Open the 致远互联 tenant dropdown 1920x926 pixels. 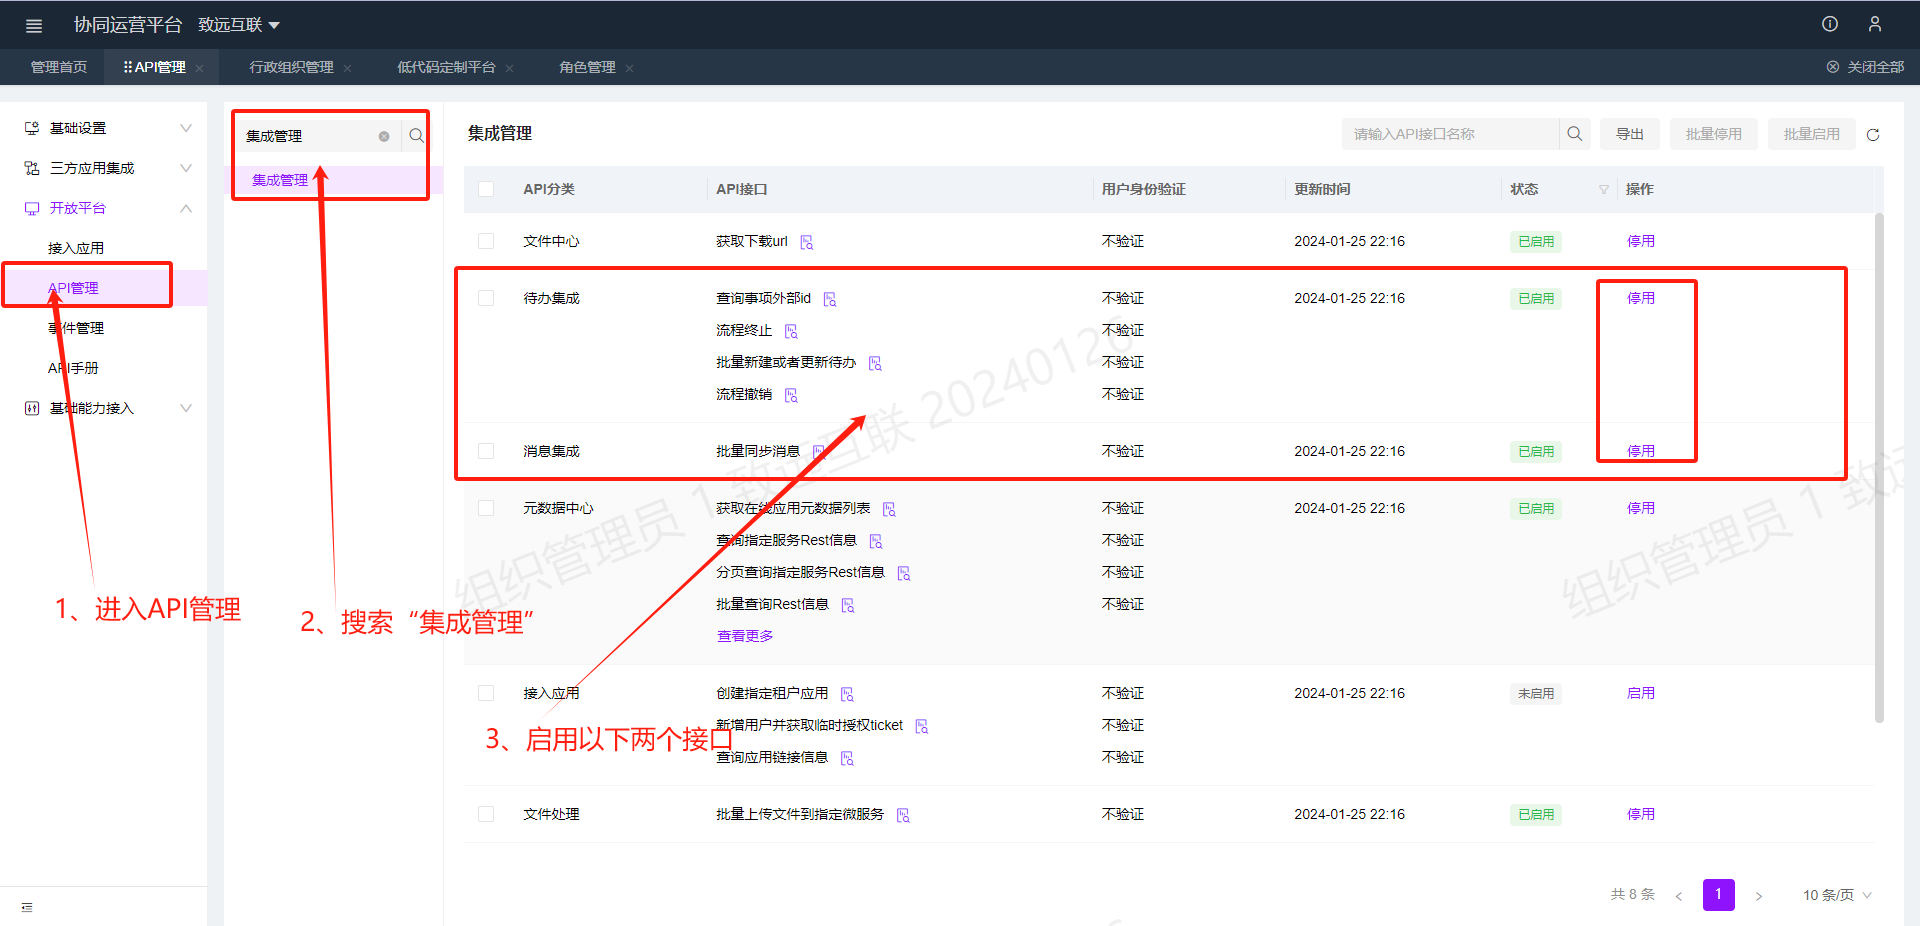coord(239,25)
